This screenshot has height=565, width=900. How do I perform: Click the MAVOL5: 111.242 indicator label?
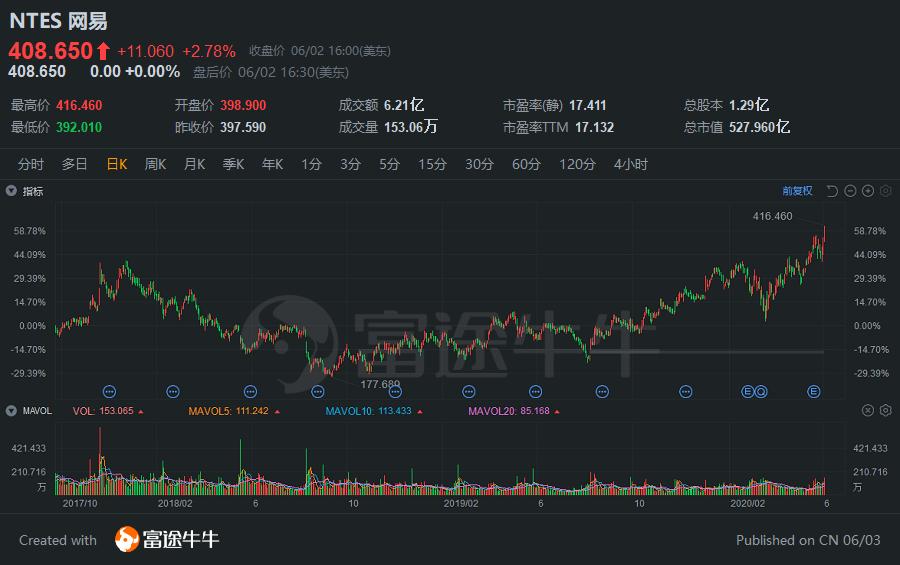coord(228,411)
